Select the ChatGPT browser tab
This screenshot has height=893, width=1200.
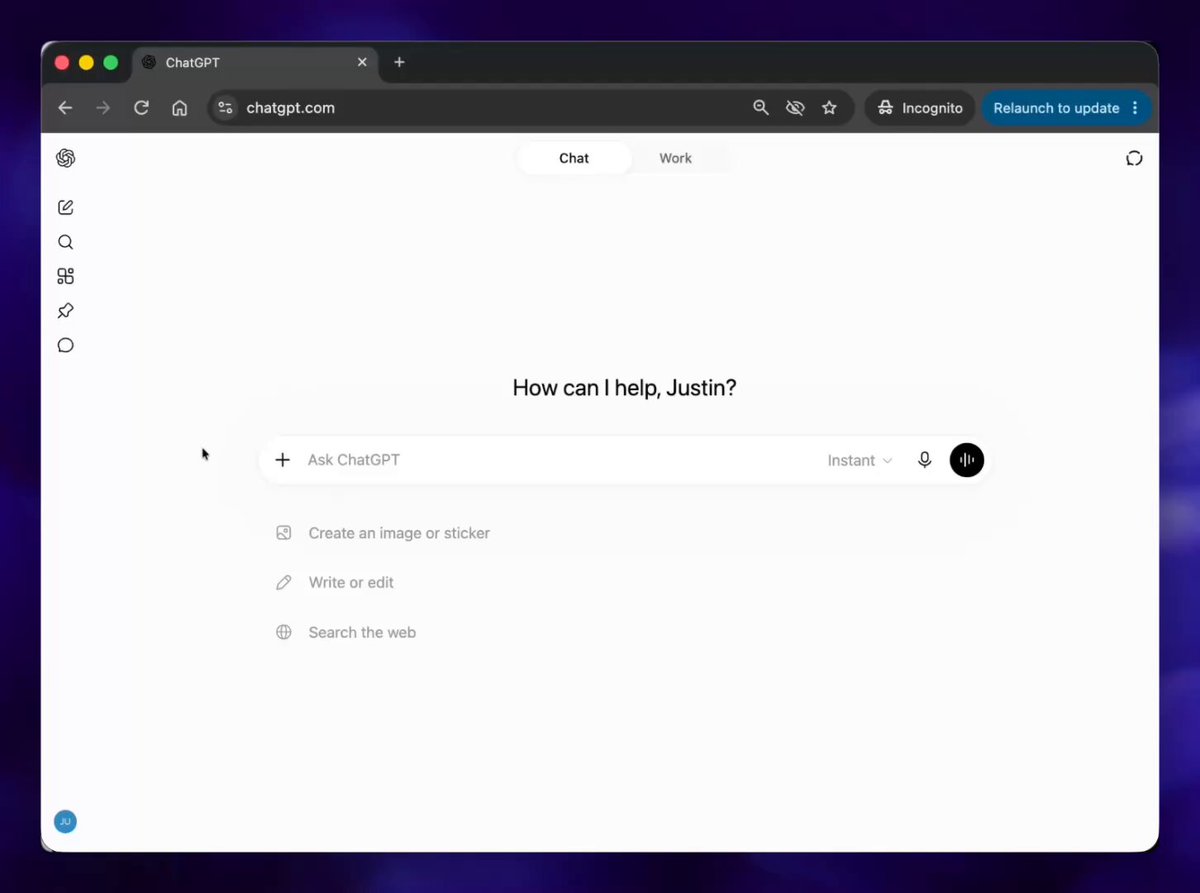pos(255,62)
